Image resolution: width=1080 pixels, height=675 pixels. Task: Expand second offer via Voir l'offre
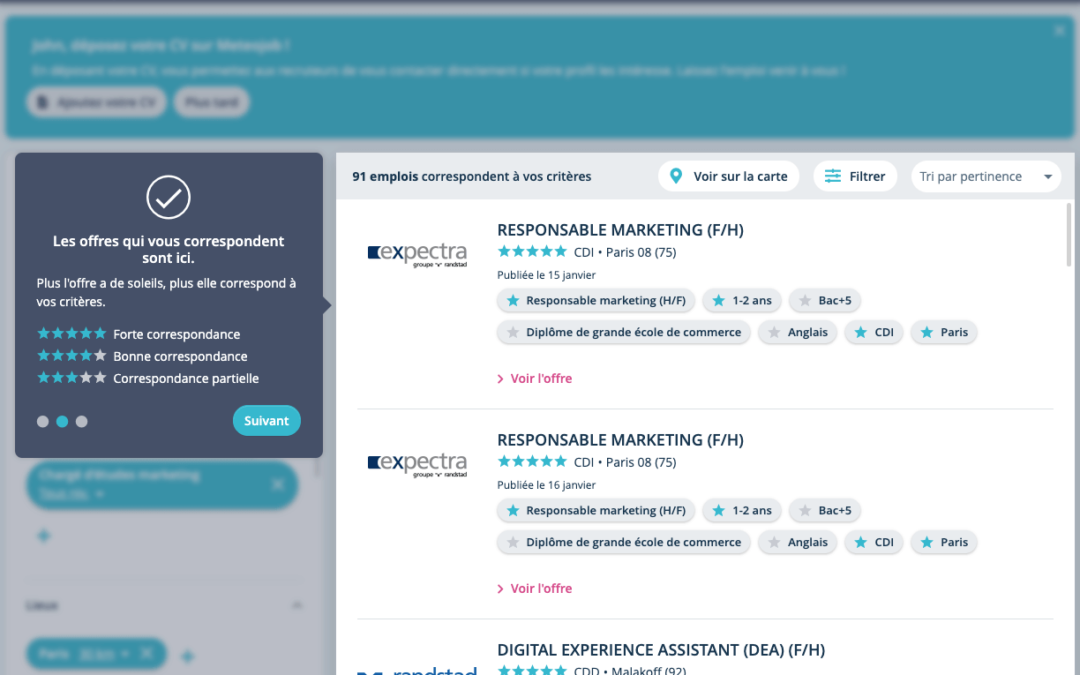tap(535, 589)
